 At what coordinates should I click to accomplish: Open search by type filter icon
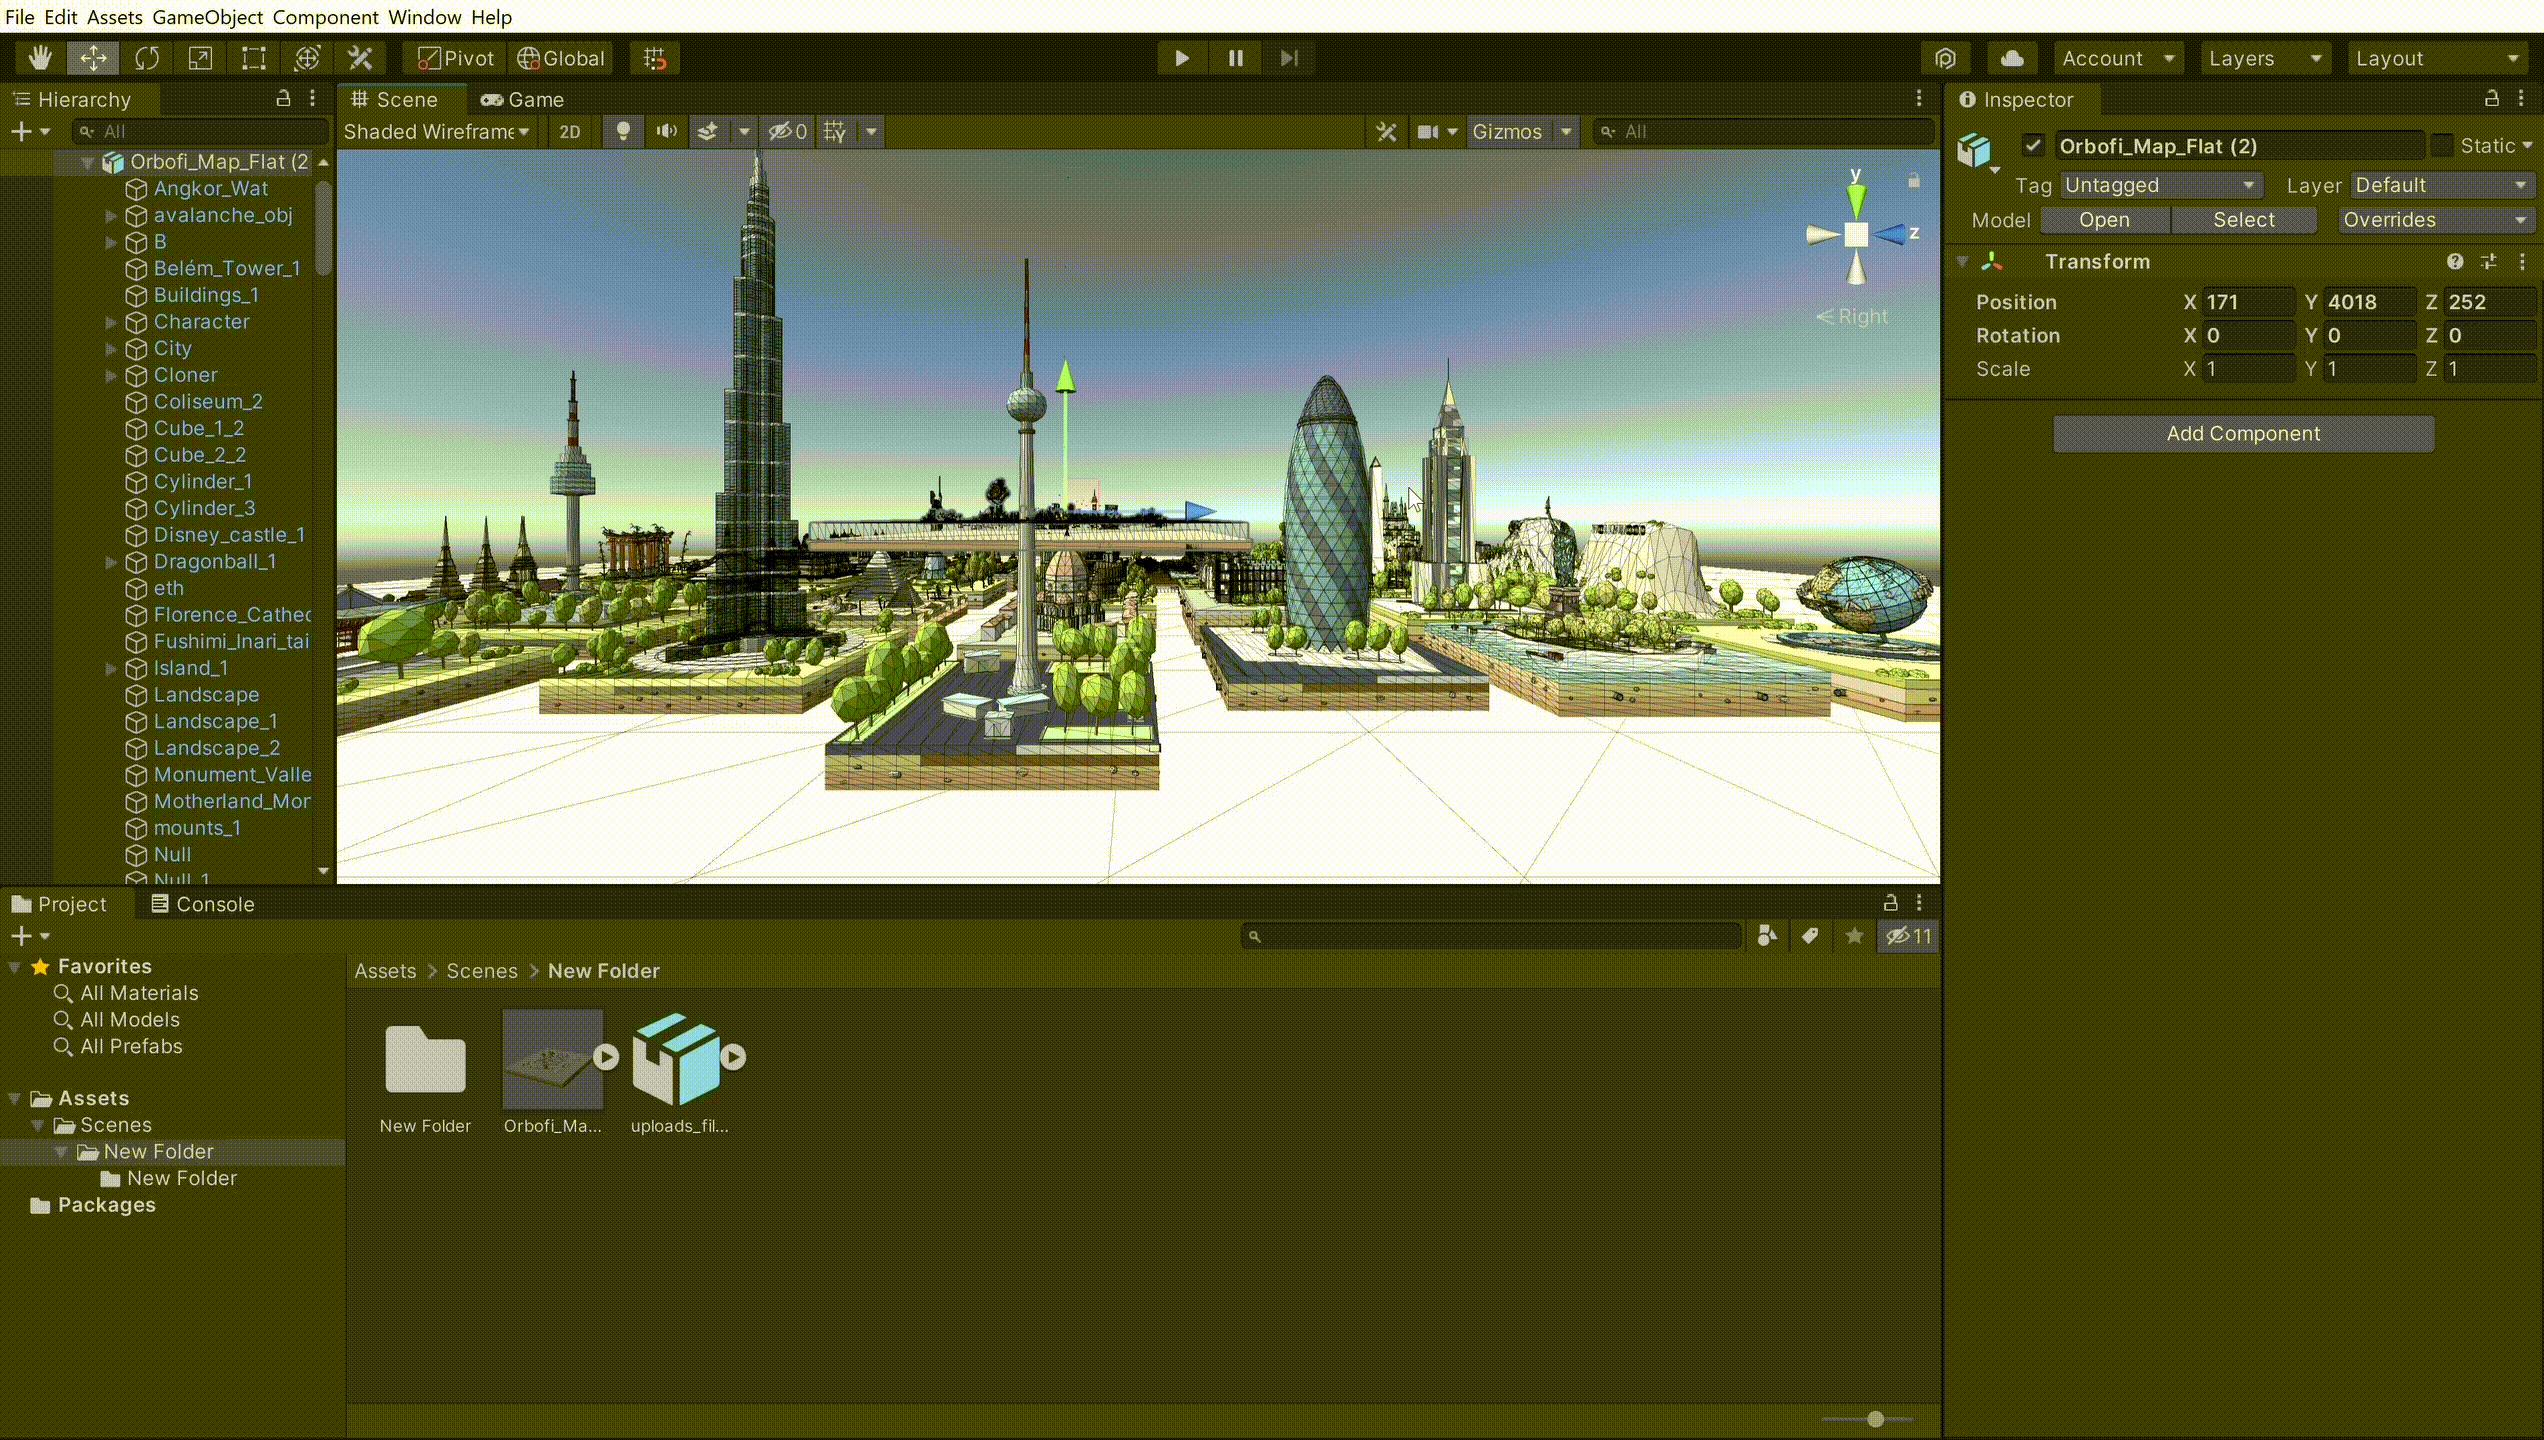(1767, 936)
